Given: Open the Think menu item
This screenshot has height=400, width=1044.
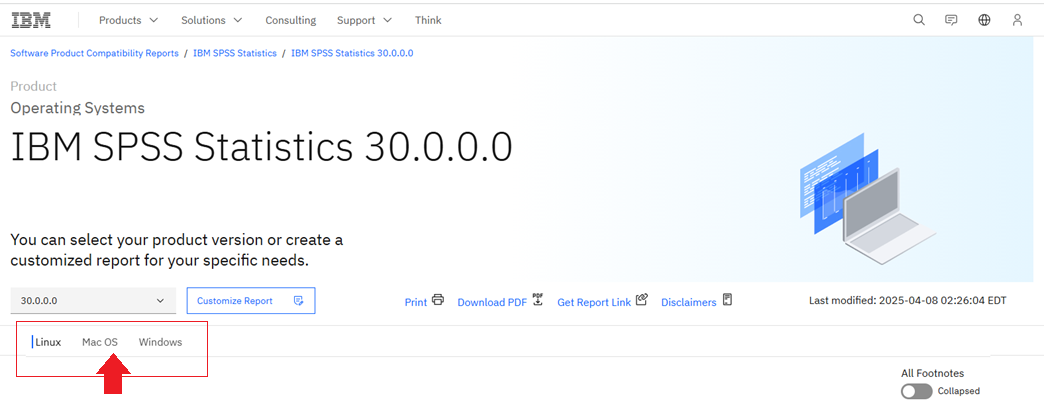Looking at the screenshot, I should coord(428,20).
